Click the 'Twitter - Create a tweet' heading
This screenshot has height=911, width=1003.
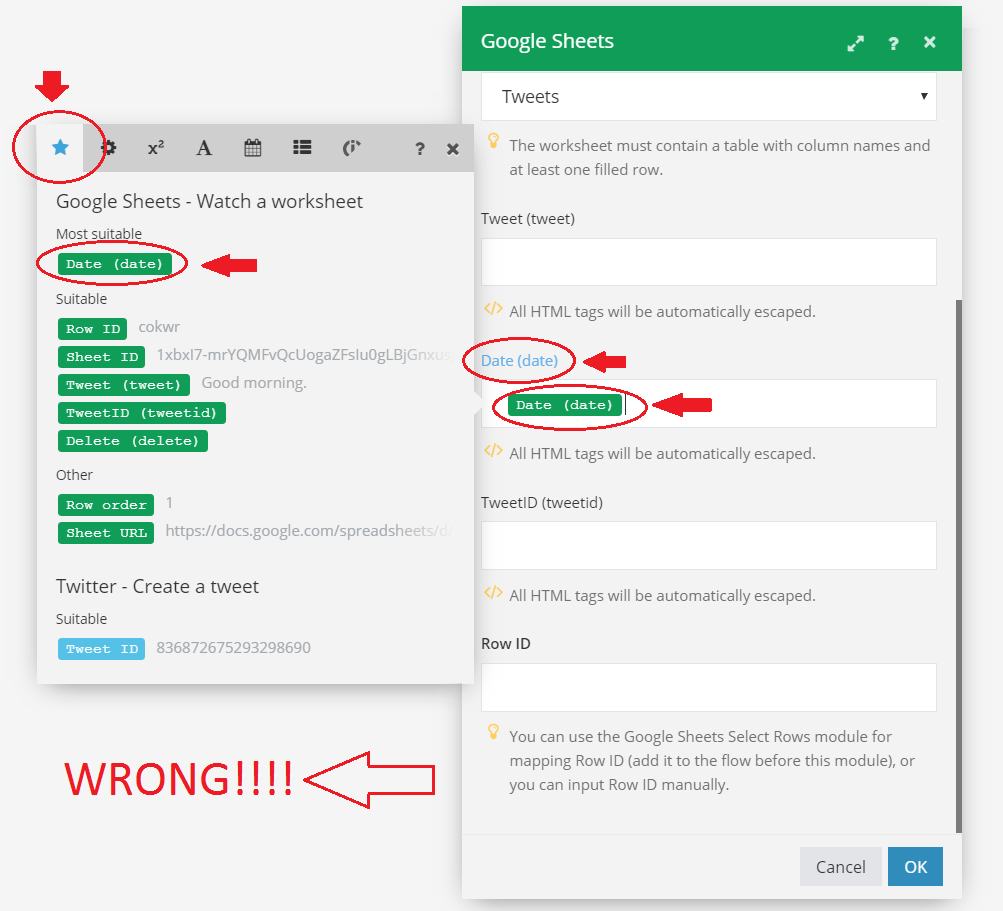157,587
